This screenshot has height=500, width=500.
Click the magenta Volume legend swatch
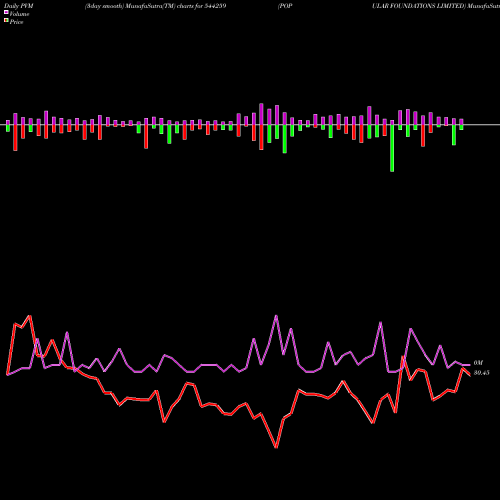(x=6, y=12)
